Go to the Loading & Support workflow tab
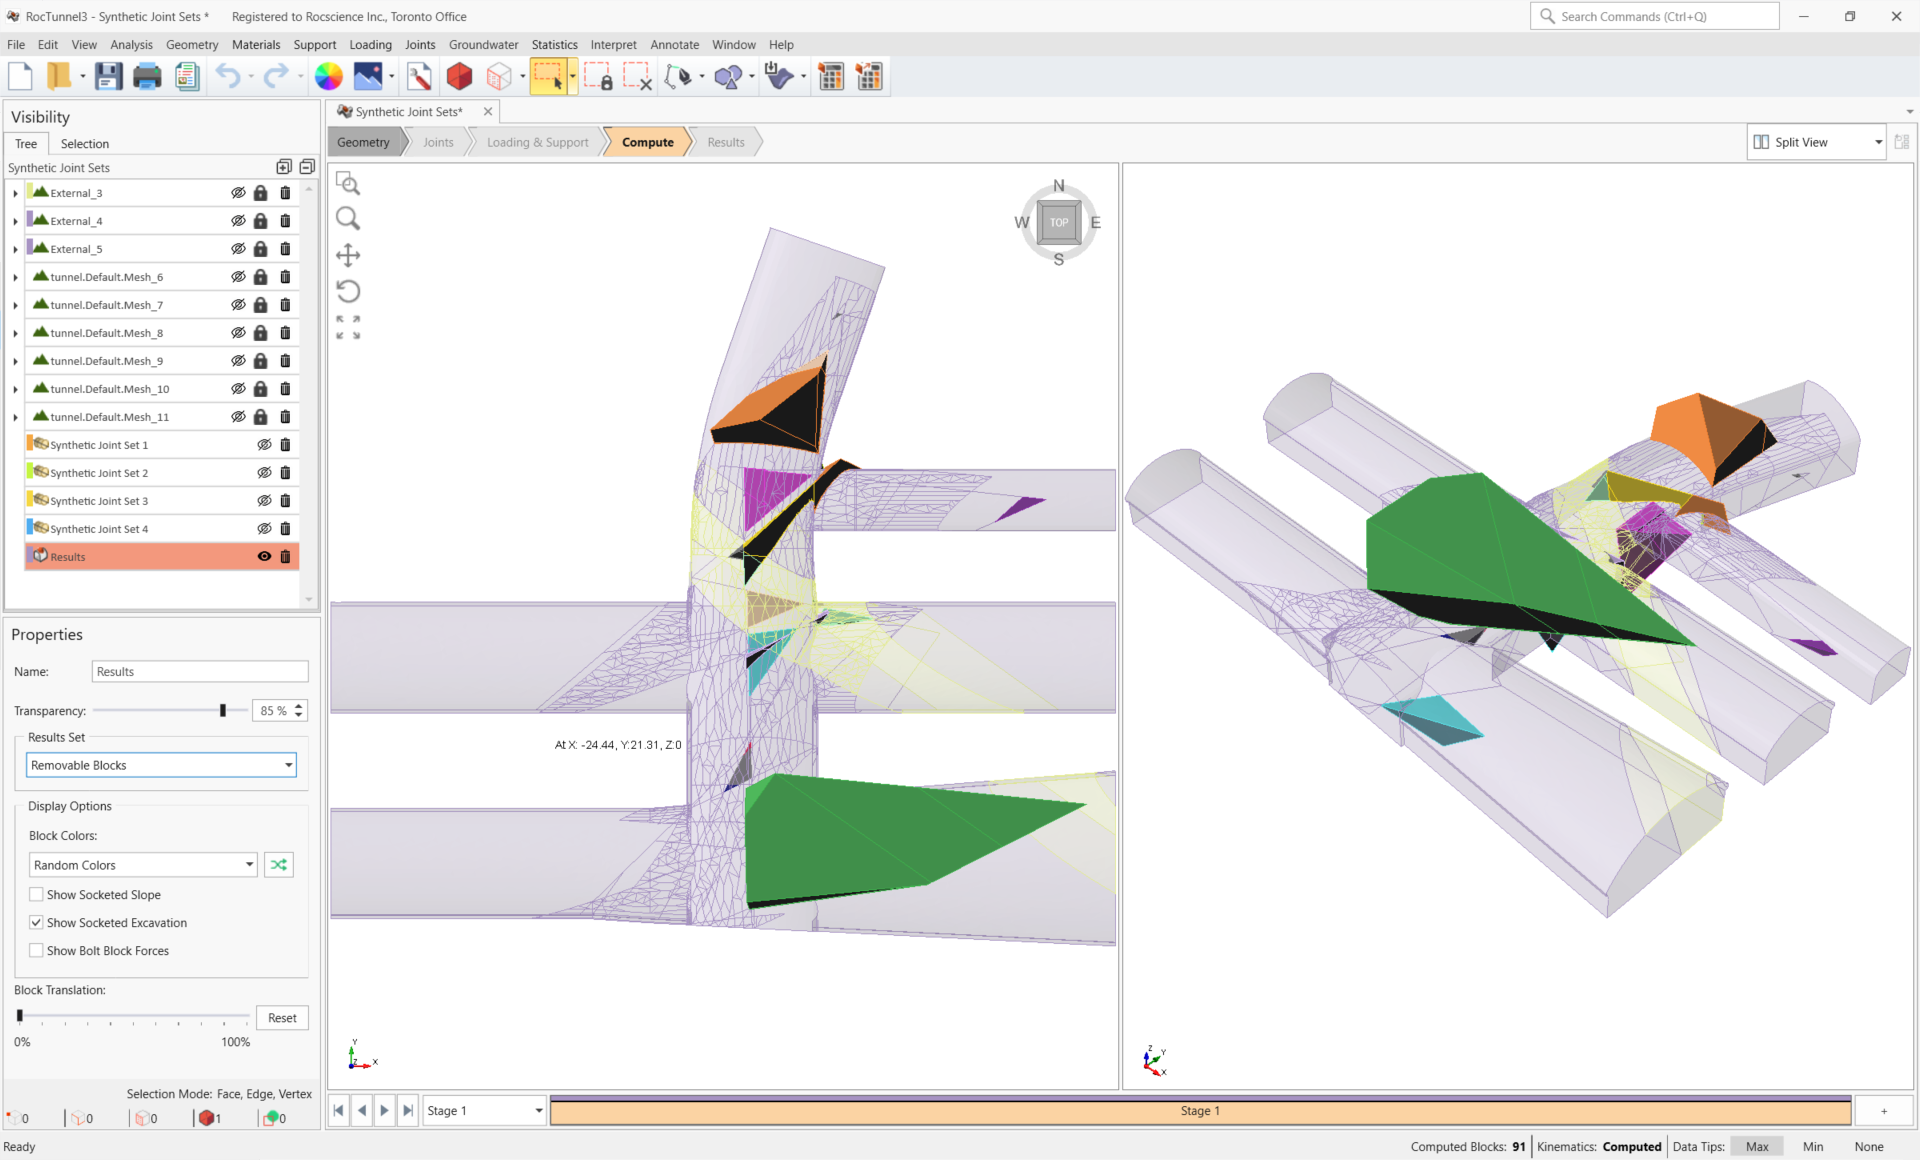 [x=538, y=142]
